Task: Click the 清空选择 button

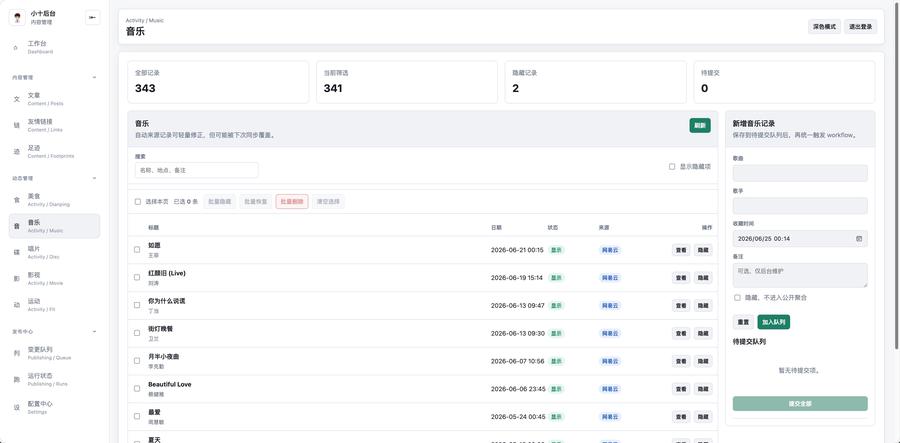Action: (x=328, y=201)
